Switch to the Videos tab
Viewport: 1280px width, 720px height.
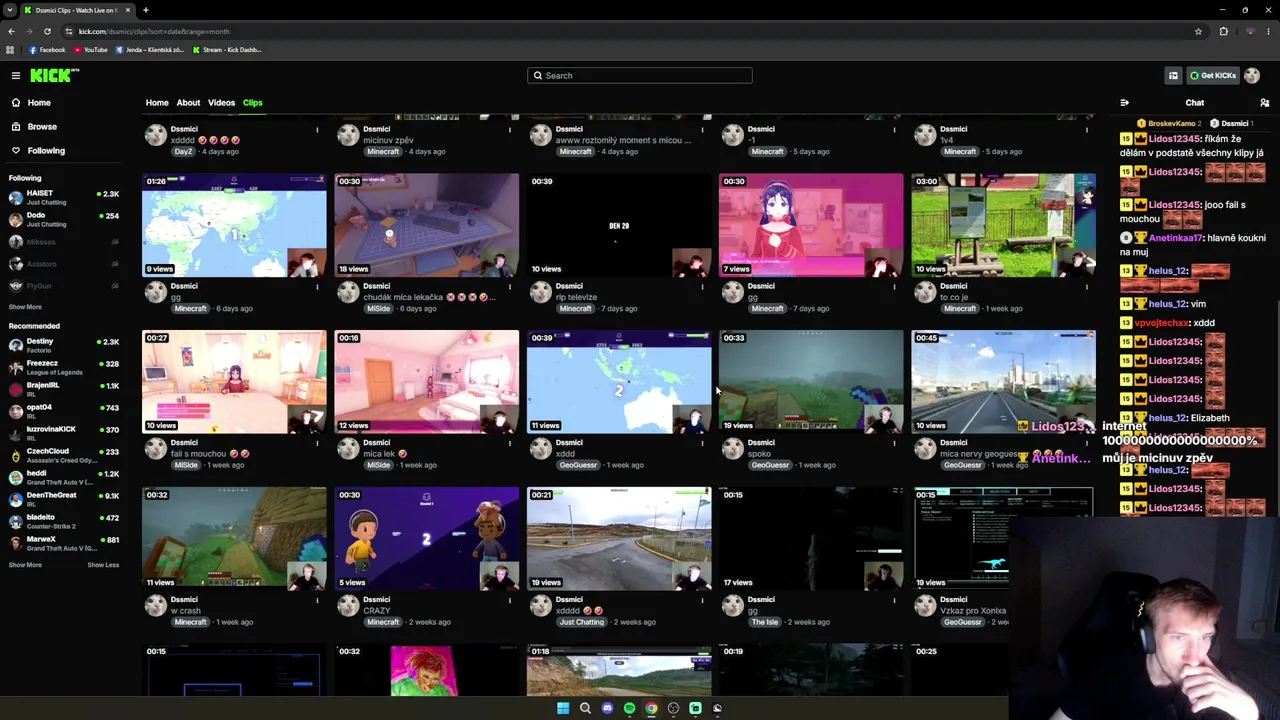pyautogui.click(x=221, y=102)
